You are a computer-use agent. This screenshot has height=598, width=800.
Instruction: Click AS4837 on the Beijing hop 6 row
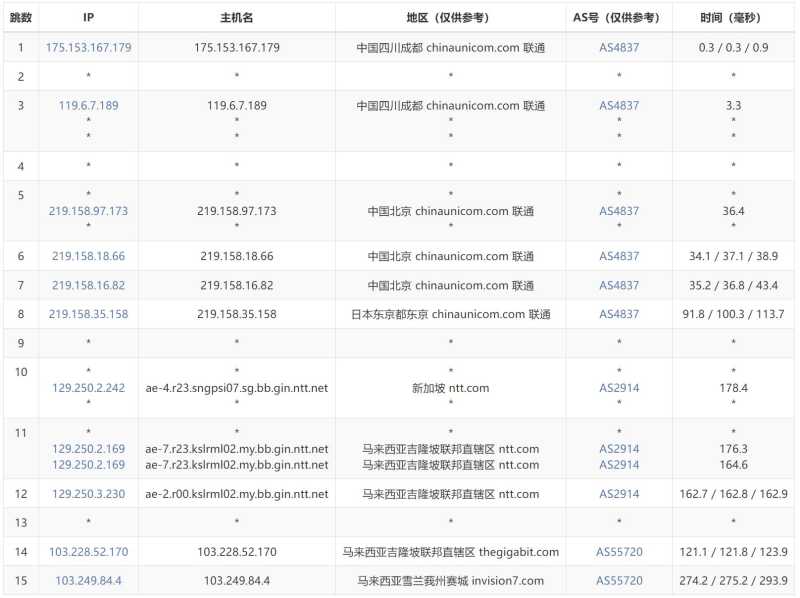pyautogui.click(x=618, y=256)
